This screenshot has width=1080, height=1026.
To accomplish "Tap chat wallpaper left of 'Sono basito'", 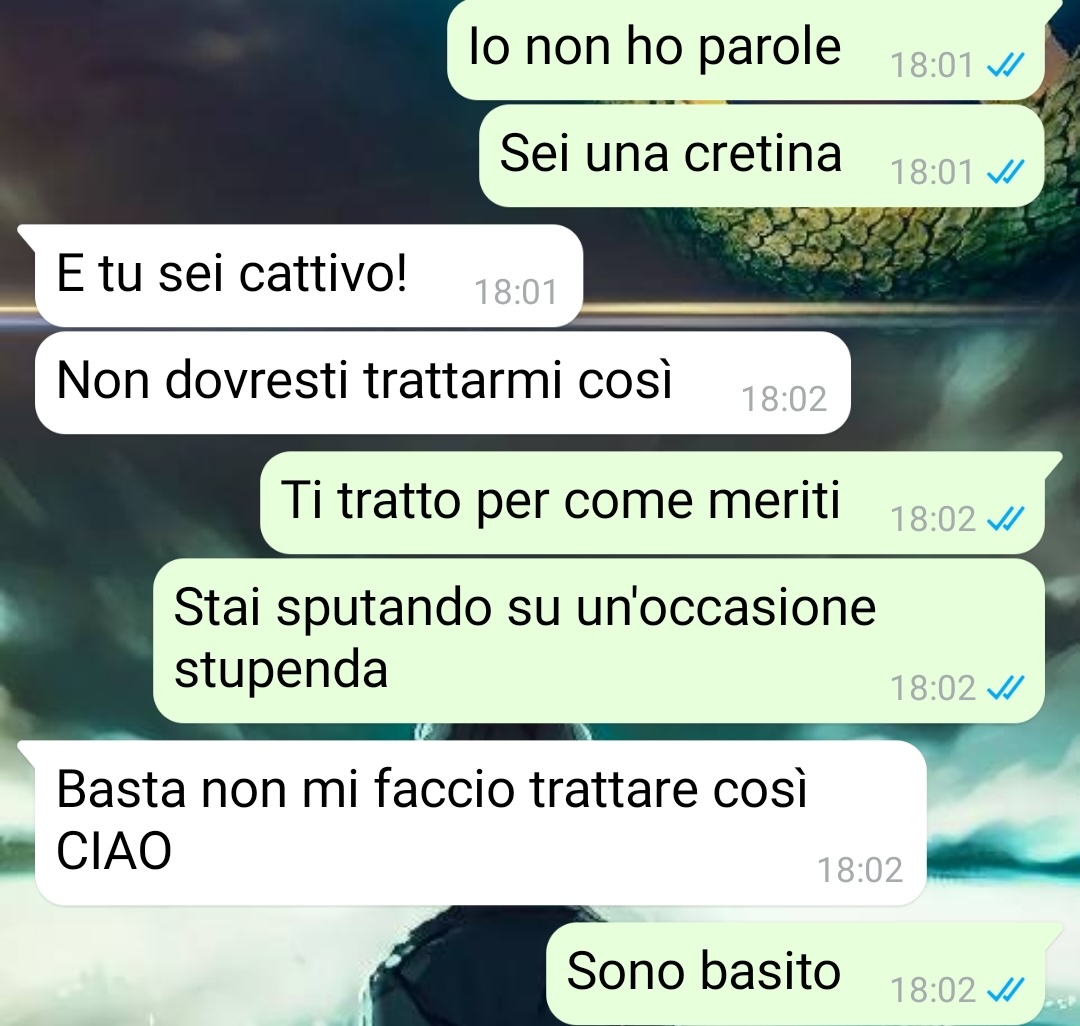I will tap(276, 971).
